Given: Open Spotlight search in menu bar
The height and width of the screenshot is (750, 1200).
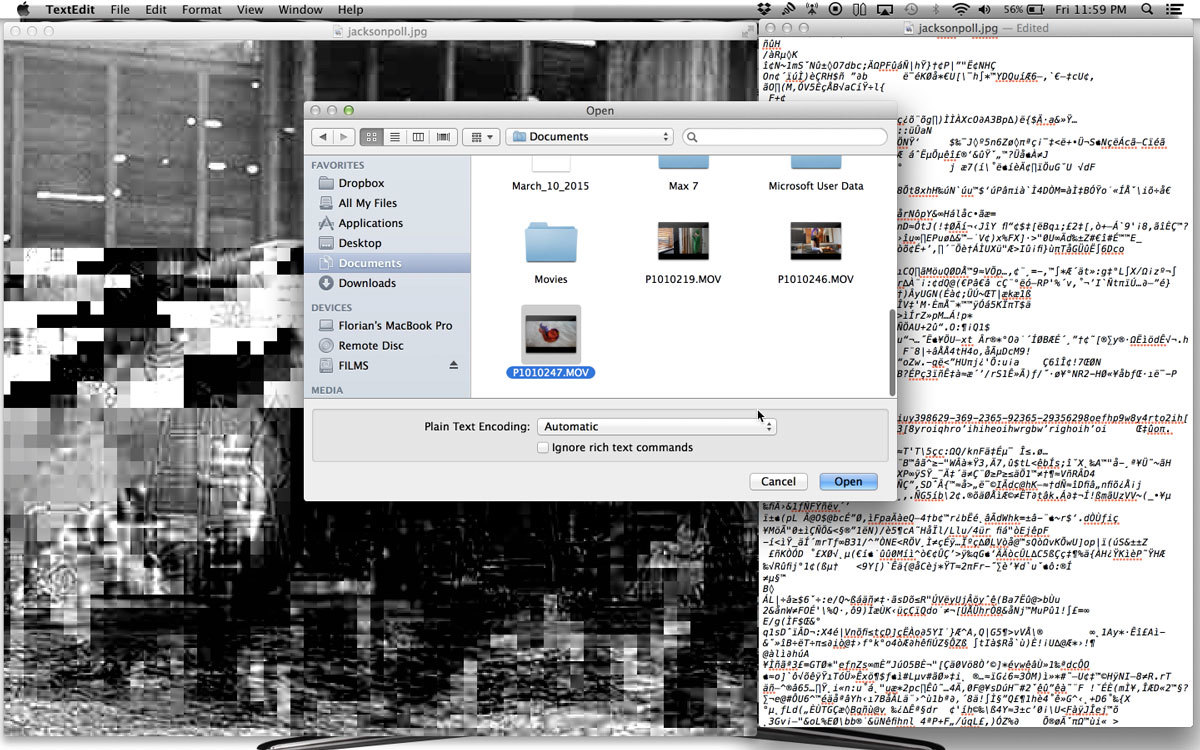Looking at the screenshot, I should pyautogui.click(x=1147, y=10).
